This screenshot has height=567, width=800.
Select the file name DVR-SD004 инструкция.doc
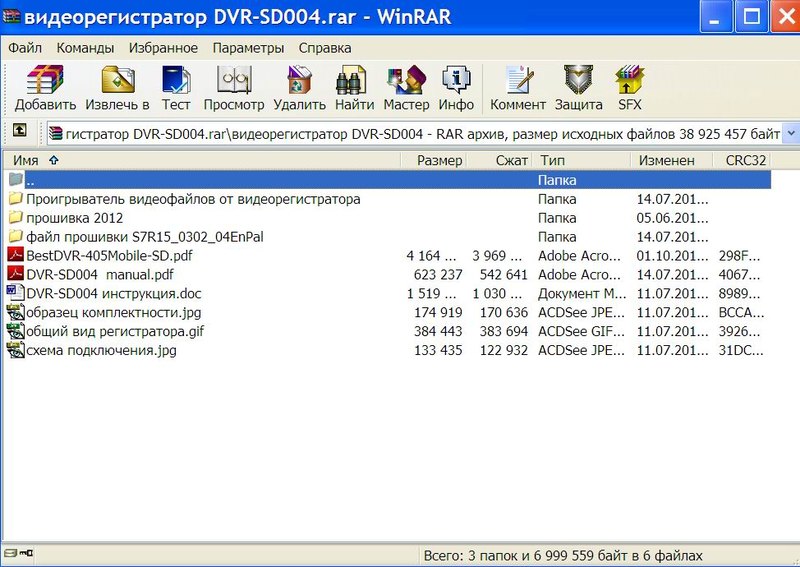click(x=114, y=293)
